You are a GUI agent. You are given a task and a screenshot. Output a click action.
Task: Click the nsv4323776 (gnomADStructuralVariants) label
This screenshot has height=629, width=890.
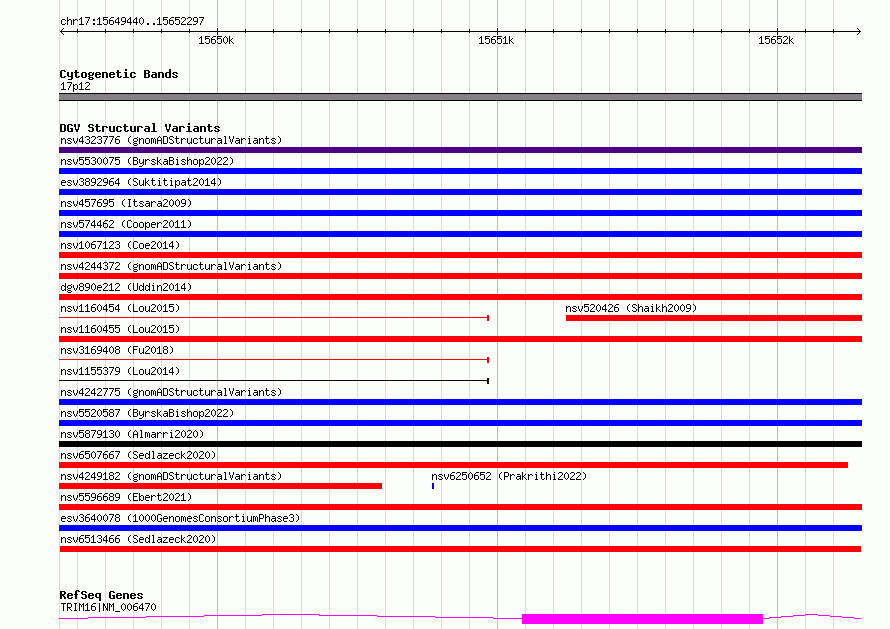point(171,140)
